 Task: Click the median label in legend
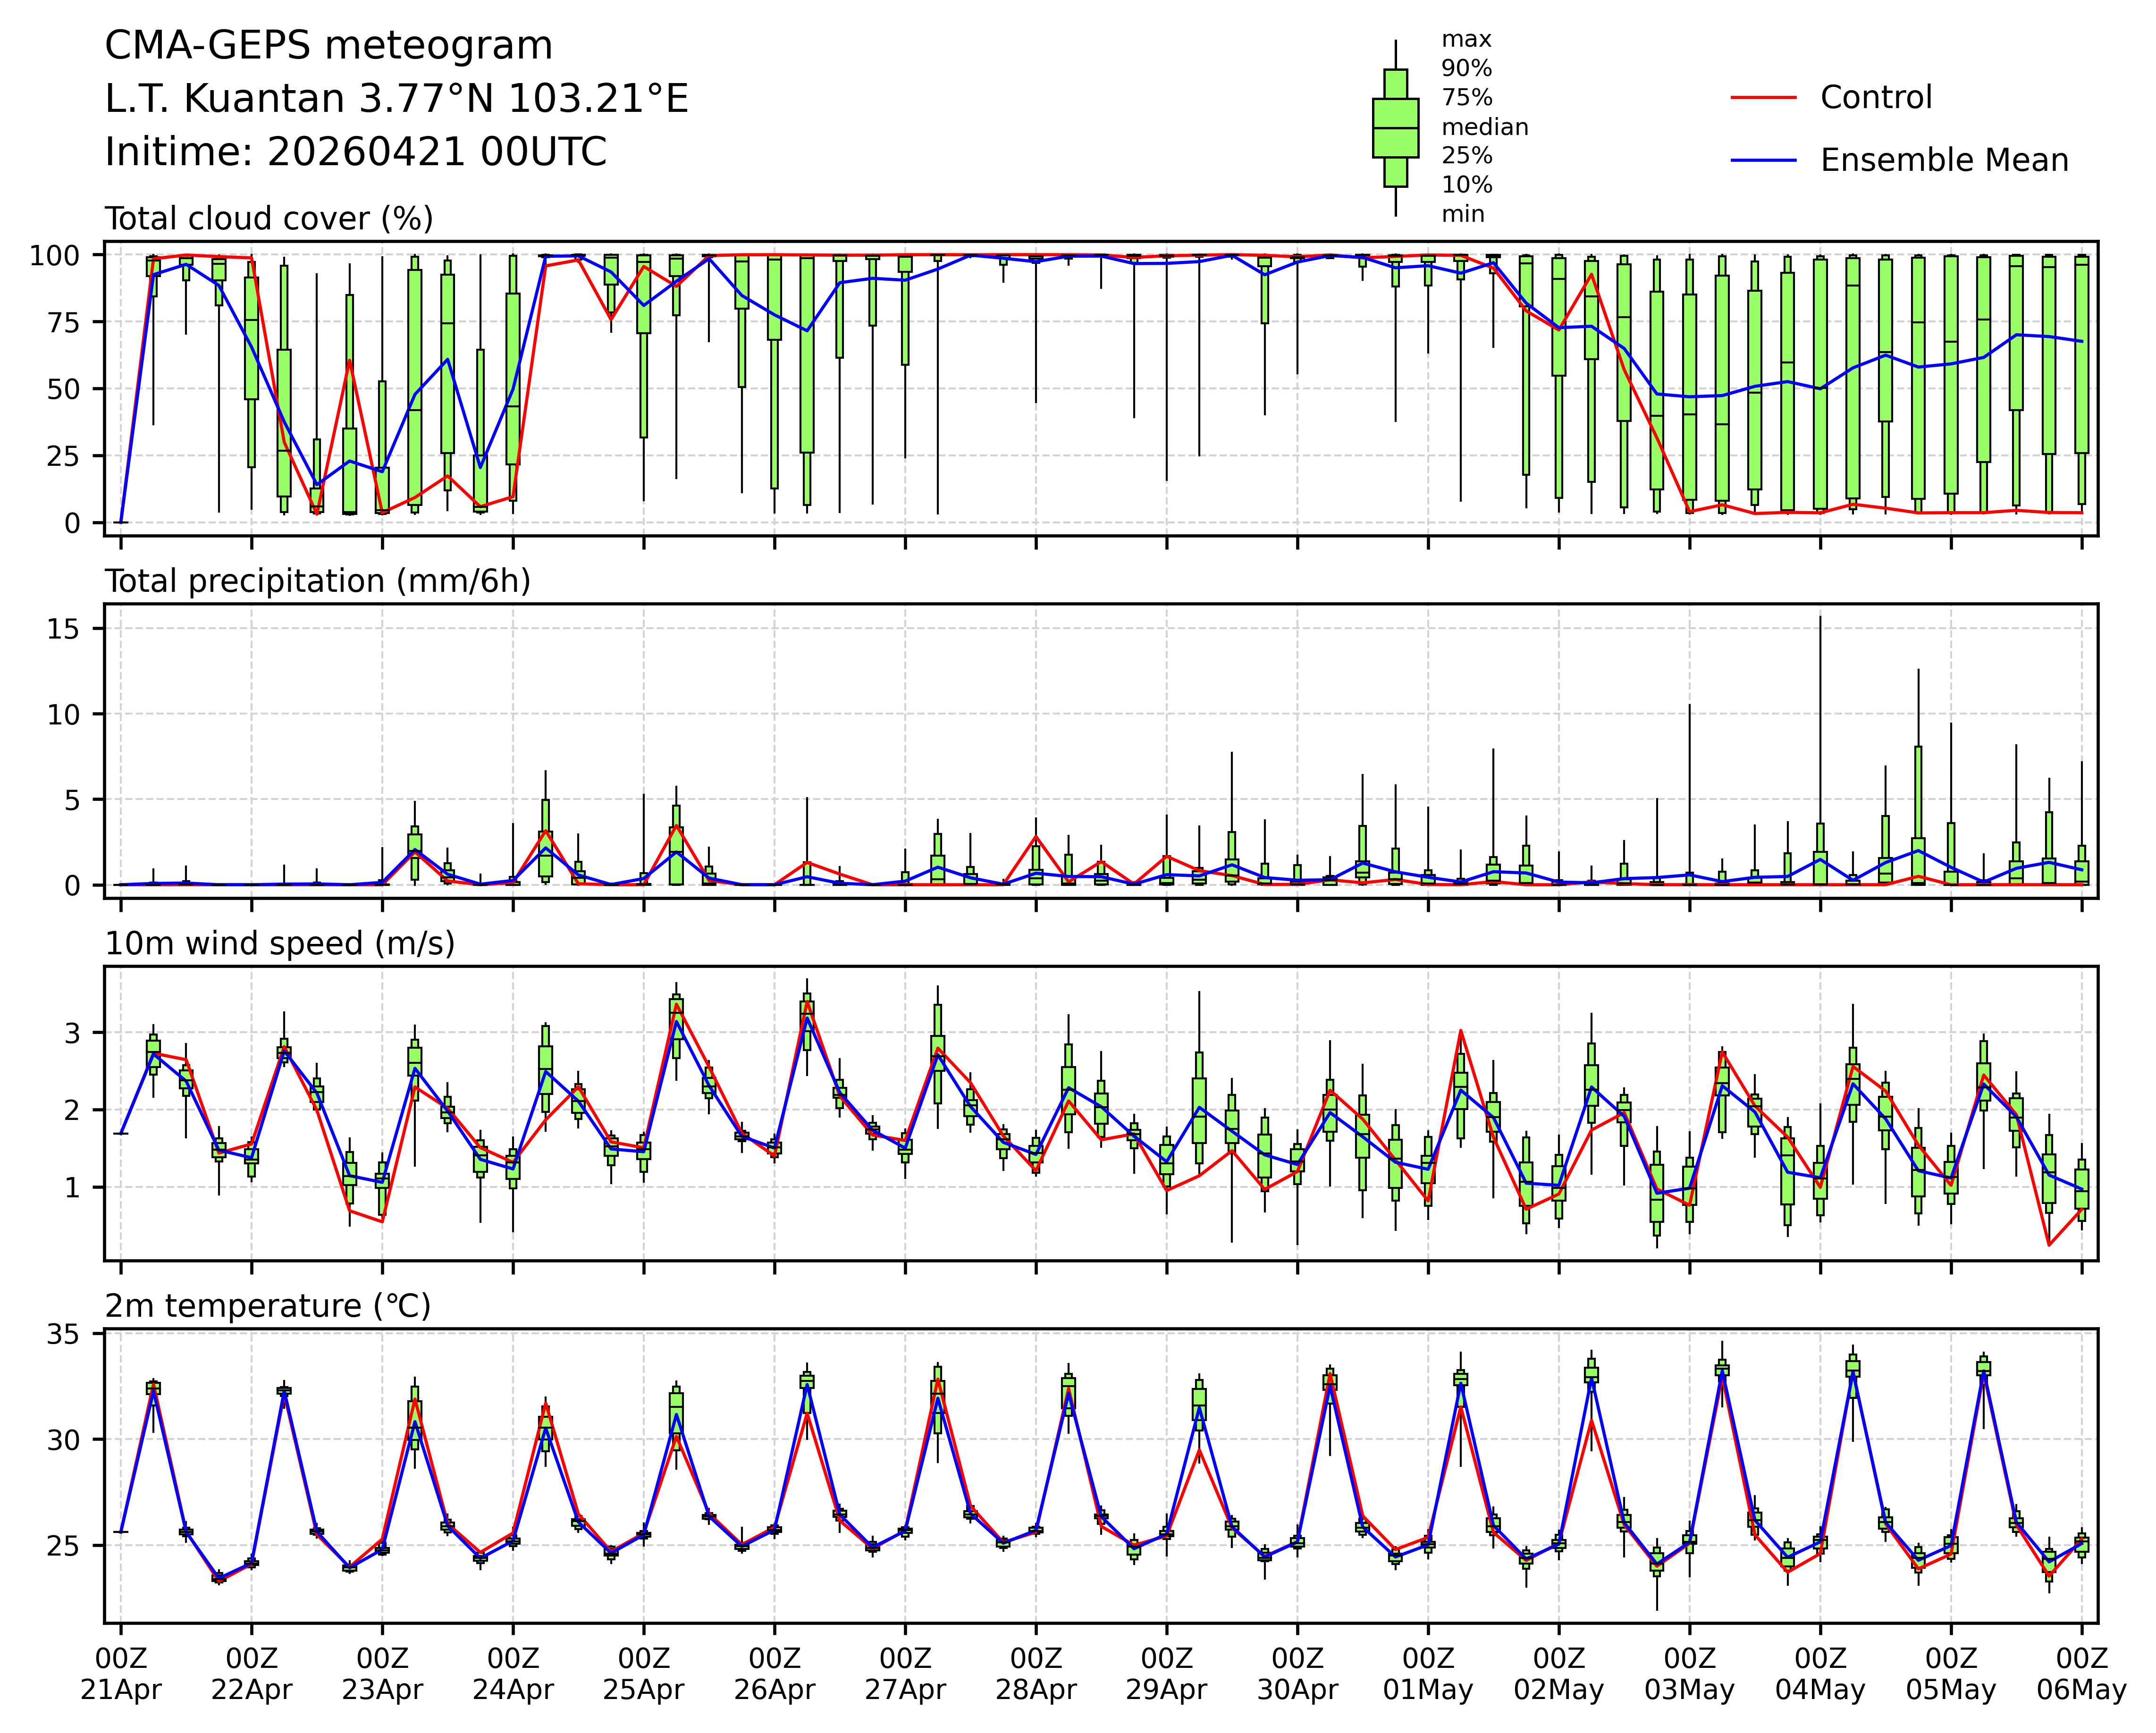(x=1484, y=127)
